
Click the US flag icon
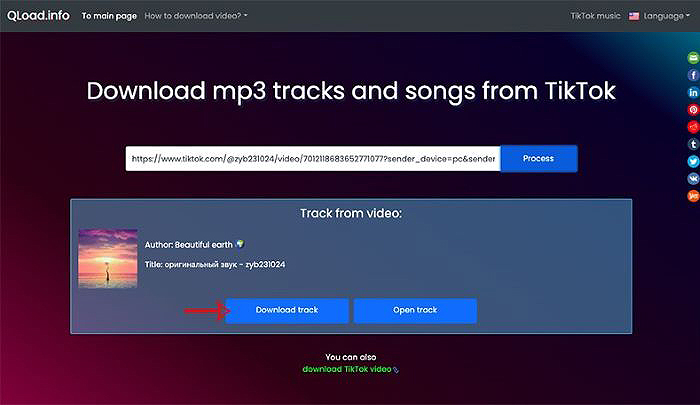pos(634,16)
